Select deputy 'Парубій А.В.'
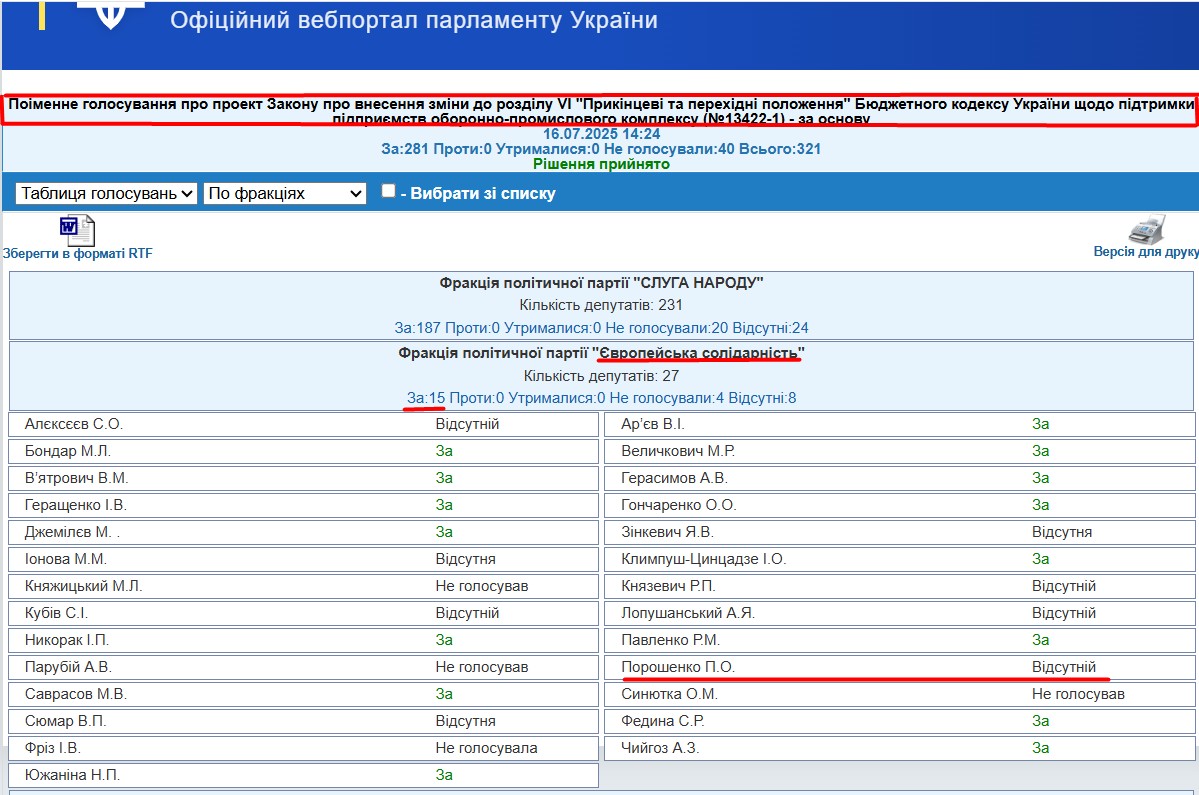 point(68,667)
